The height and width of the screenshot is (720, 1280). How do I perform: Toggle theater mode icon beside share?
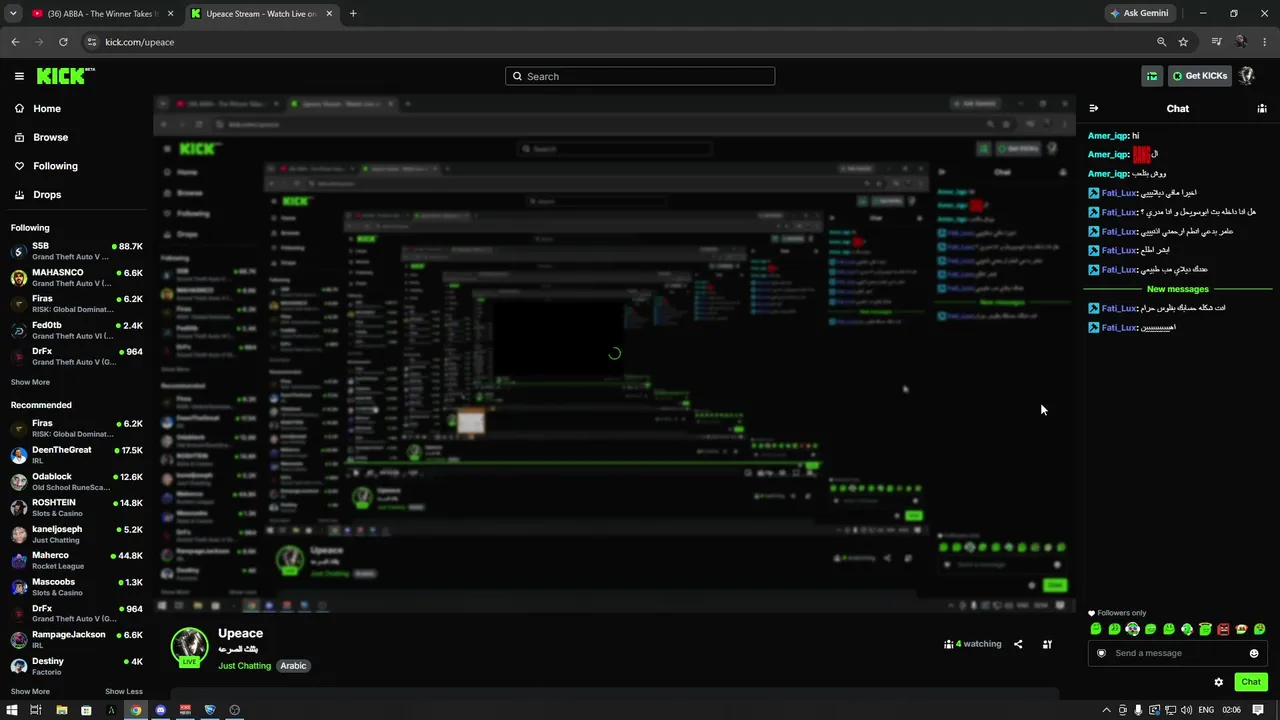pos(1047,644)
